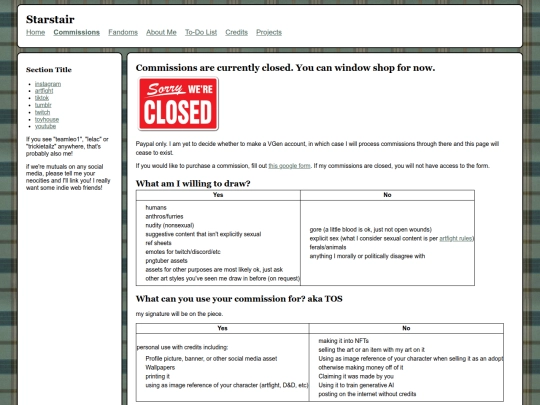
Task: Open the youtube sidebar link
Action: pyautogui.click(x=45, y=126)
